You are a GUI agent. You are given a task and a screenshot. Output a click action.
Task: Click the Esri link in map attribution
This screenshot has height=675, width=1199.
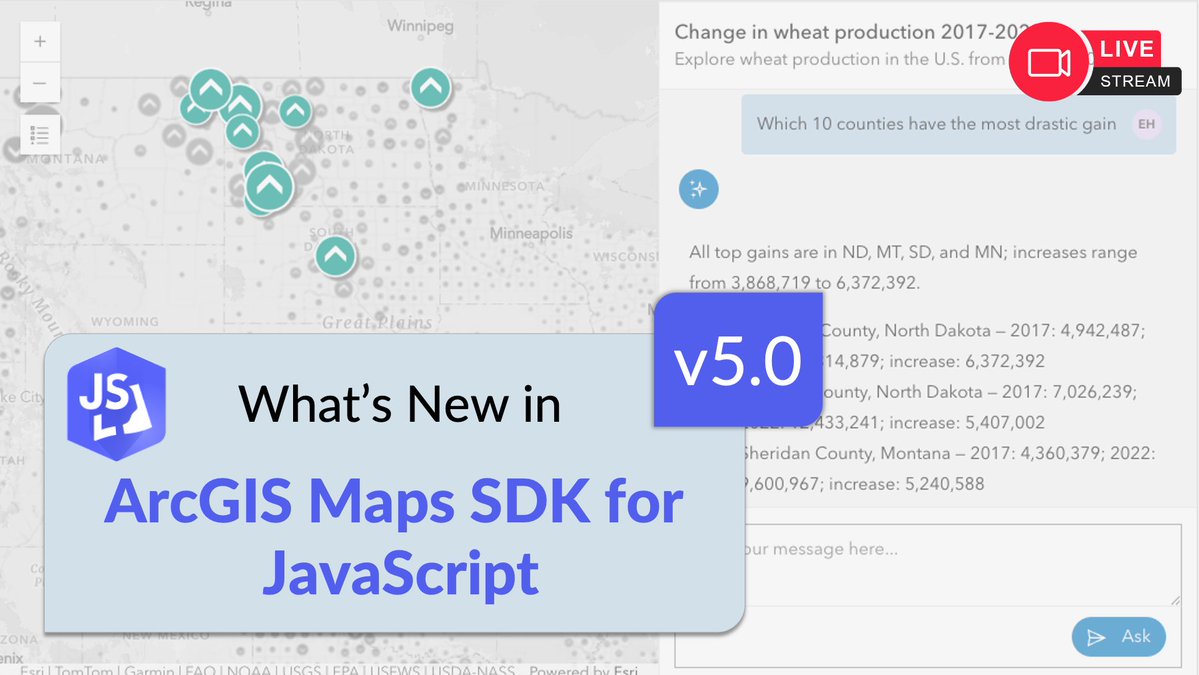[x=625, y=670]
